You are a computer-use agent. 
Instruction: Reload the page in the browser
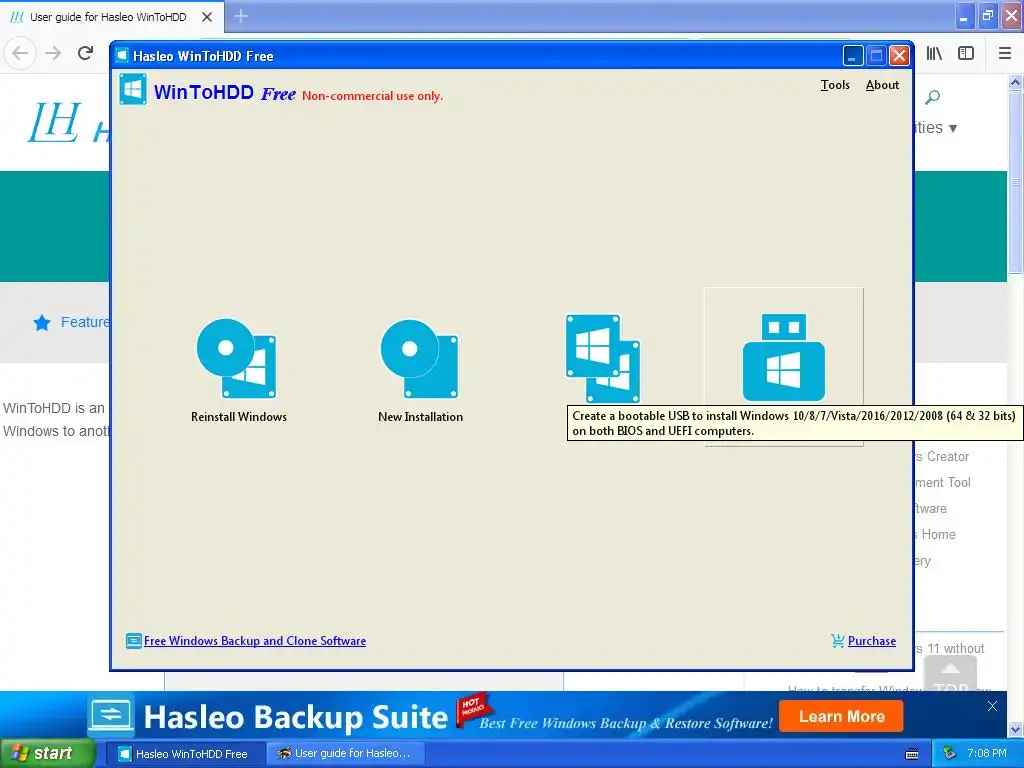(86, 53)
